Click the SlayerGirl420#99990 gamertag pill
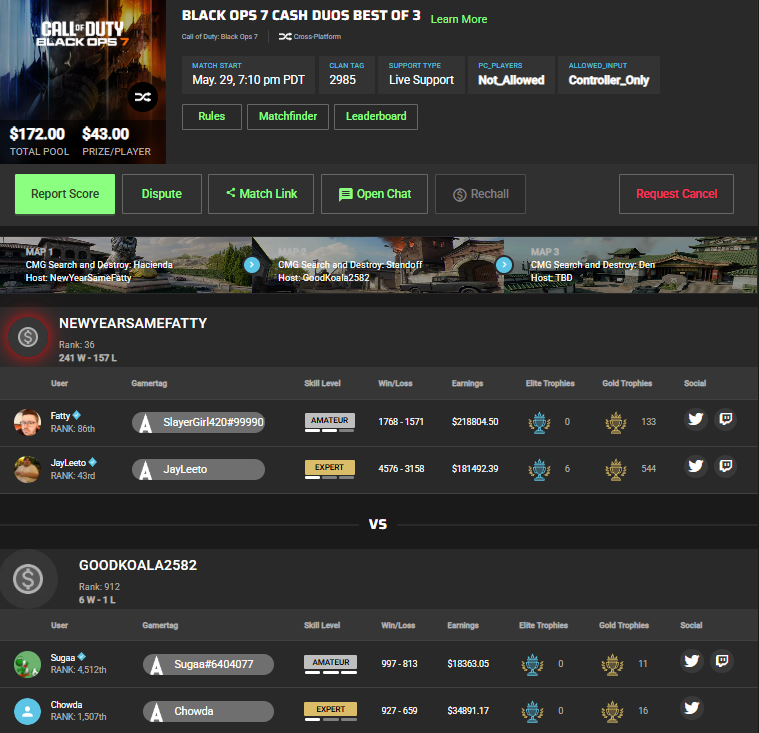759x733 pixels. point(198,422)
